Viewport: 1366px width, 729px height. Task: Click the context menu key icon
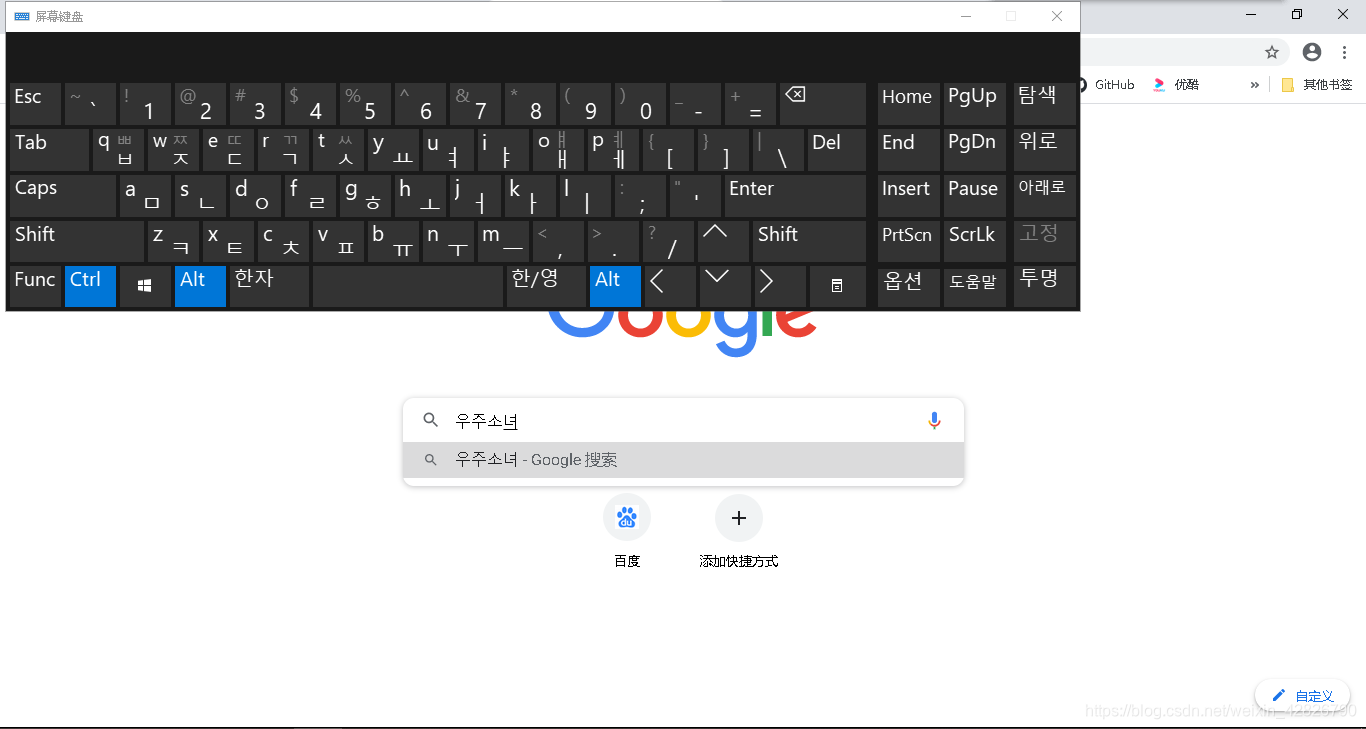click(x=837, y=286)
